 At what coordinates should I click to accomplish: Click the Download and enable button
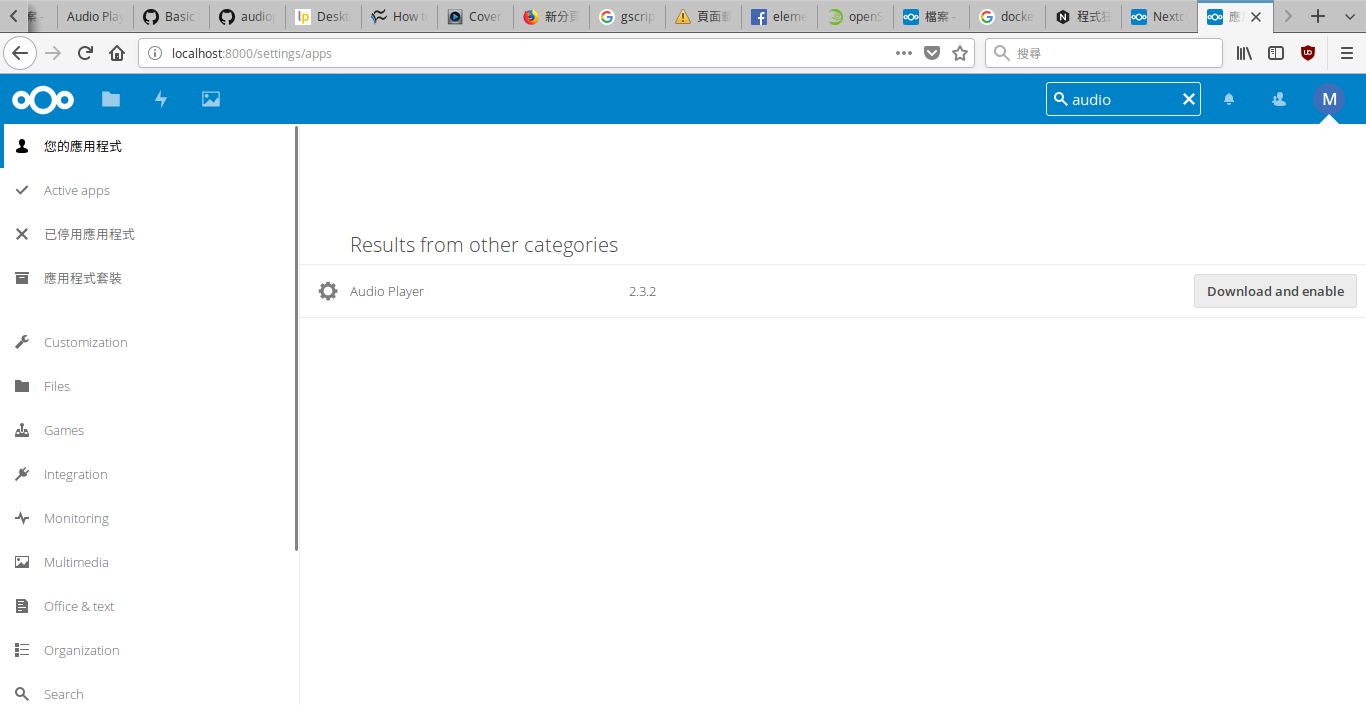[1275, 291]
